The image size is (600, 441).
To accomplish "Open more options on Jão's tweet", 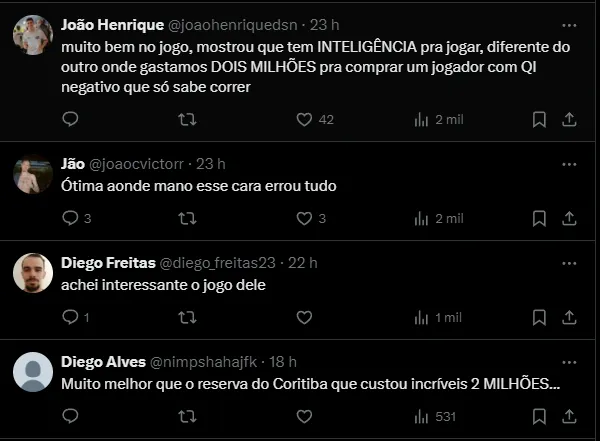I will point(569,164).
